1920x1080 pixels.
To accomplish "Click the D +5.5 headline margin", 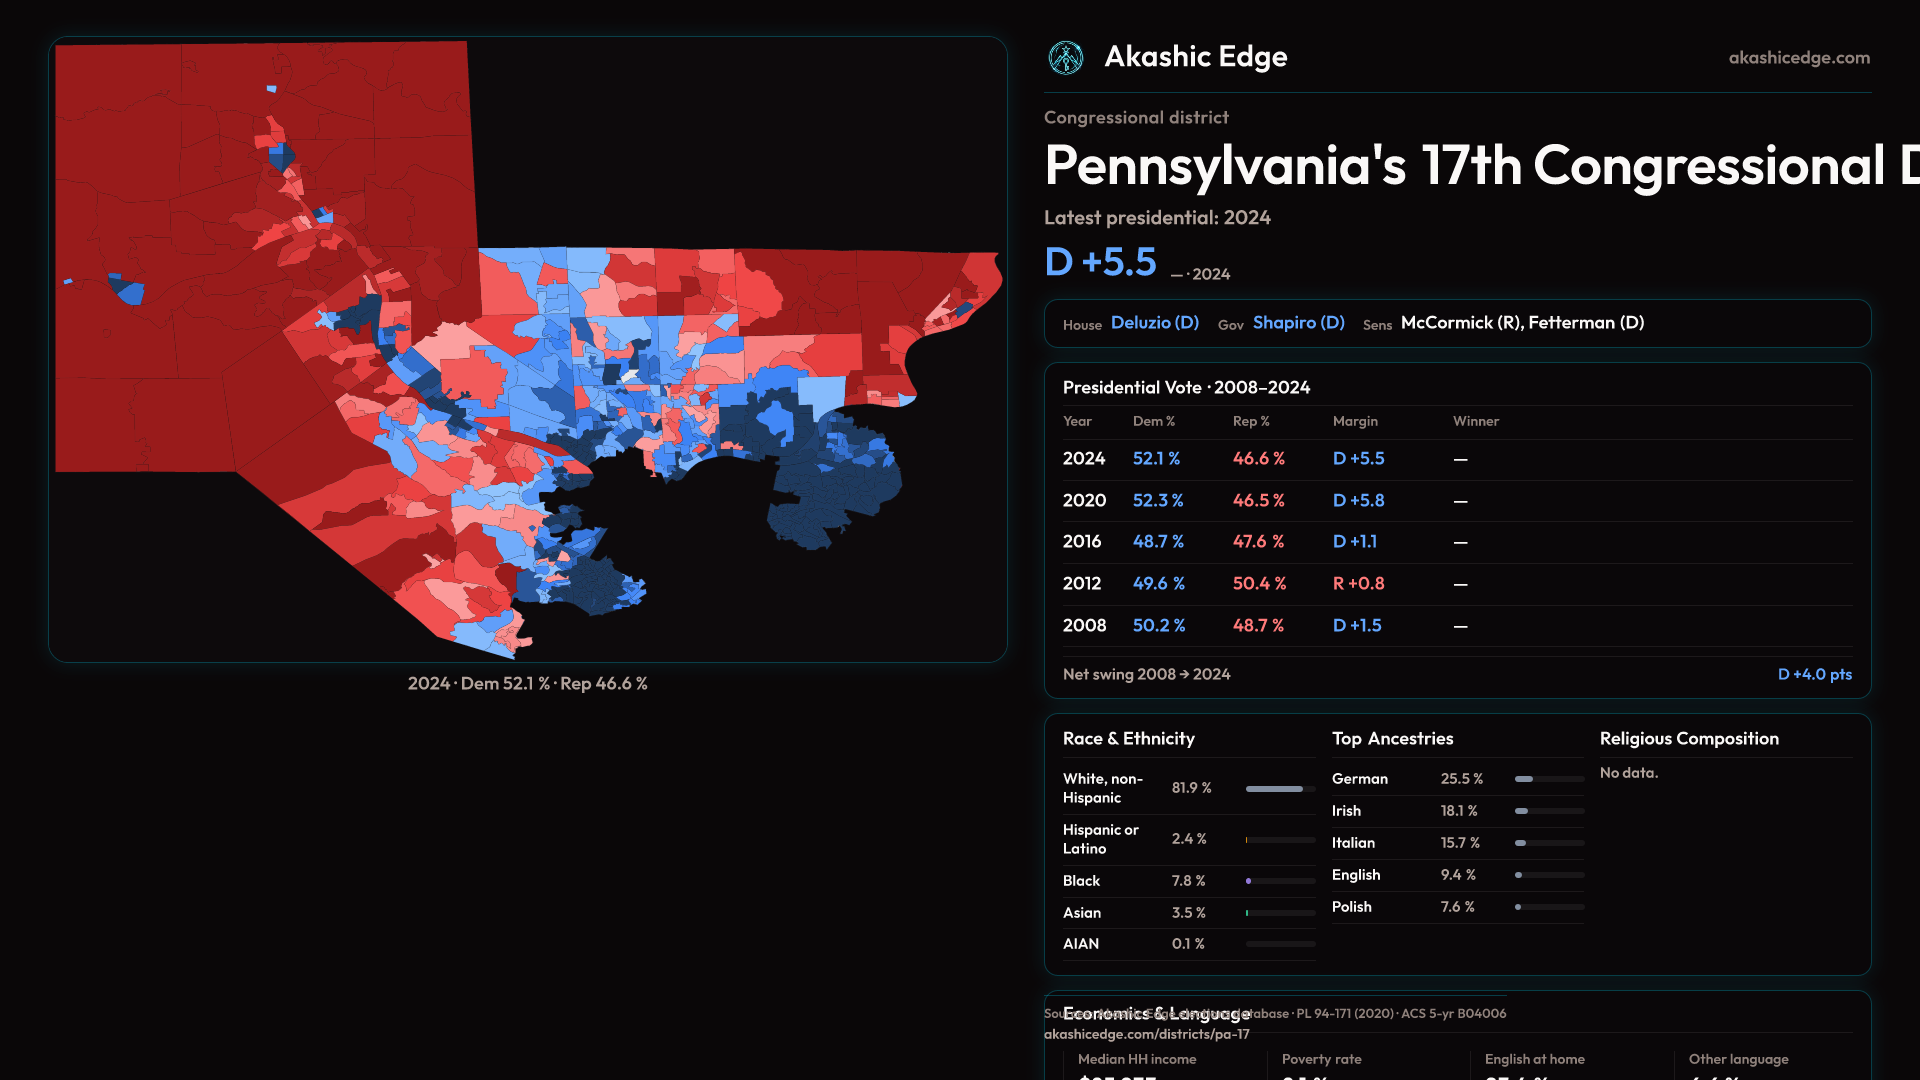I will coord(1100,262).
